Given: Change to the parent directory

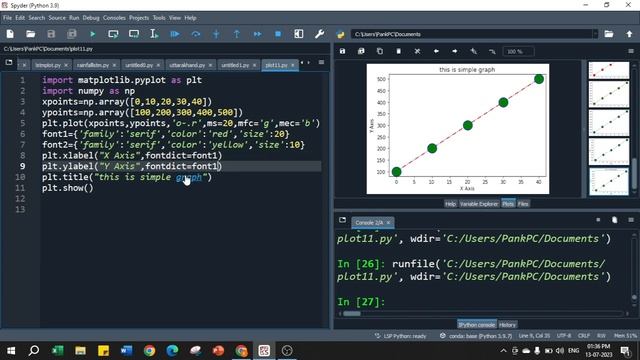Looking at the screenshot, I should point(629,34).
